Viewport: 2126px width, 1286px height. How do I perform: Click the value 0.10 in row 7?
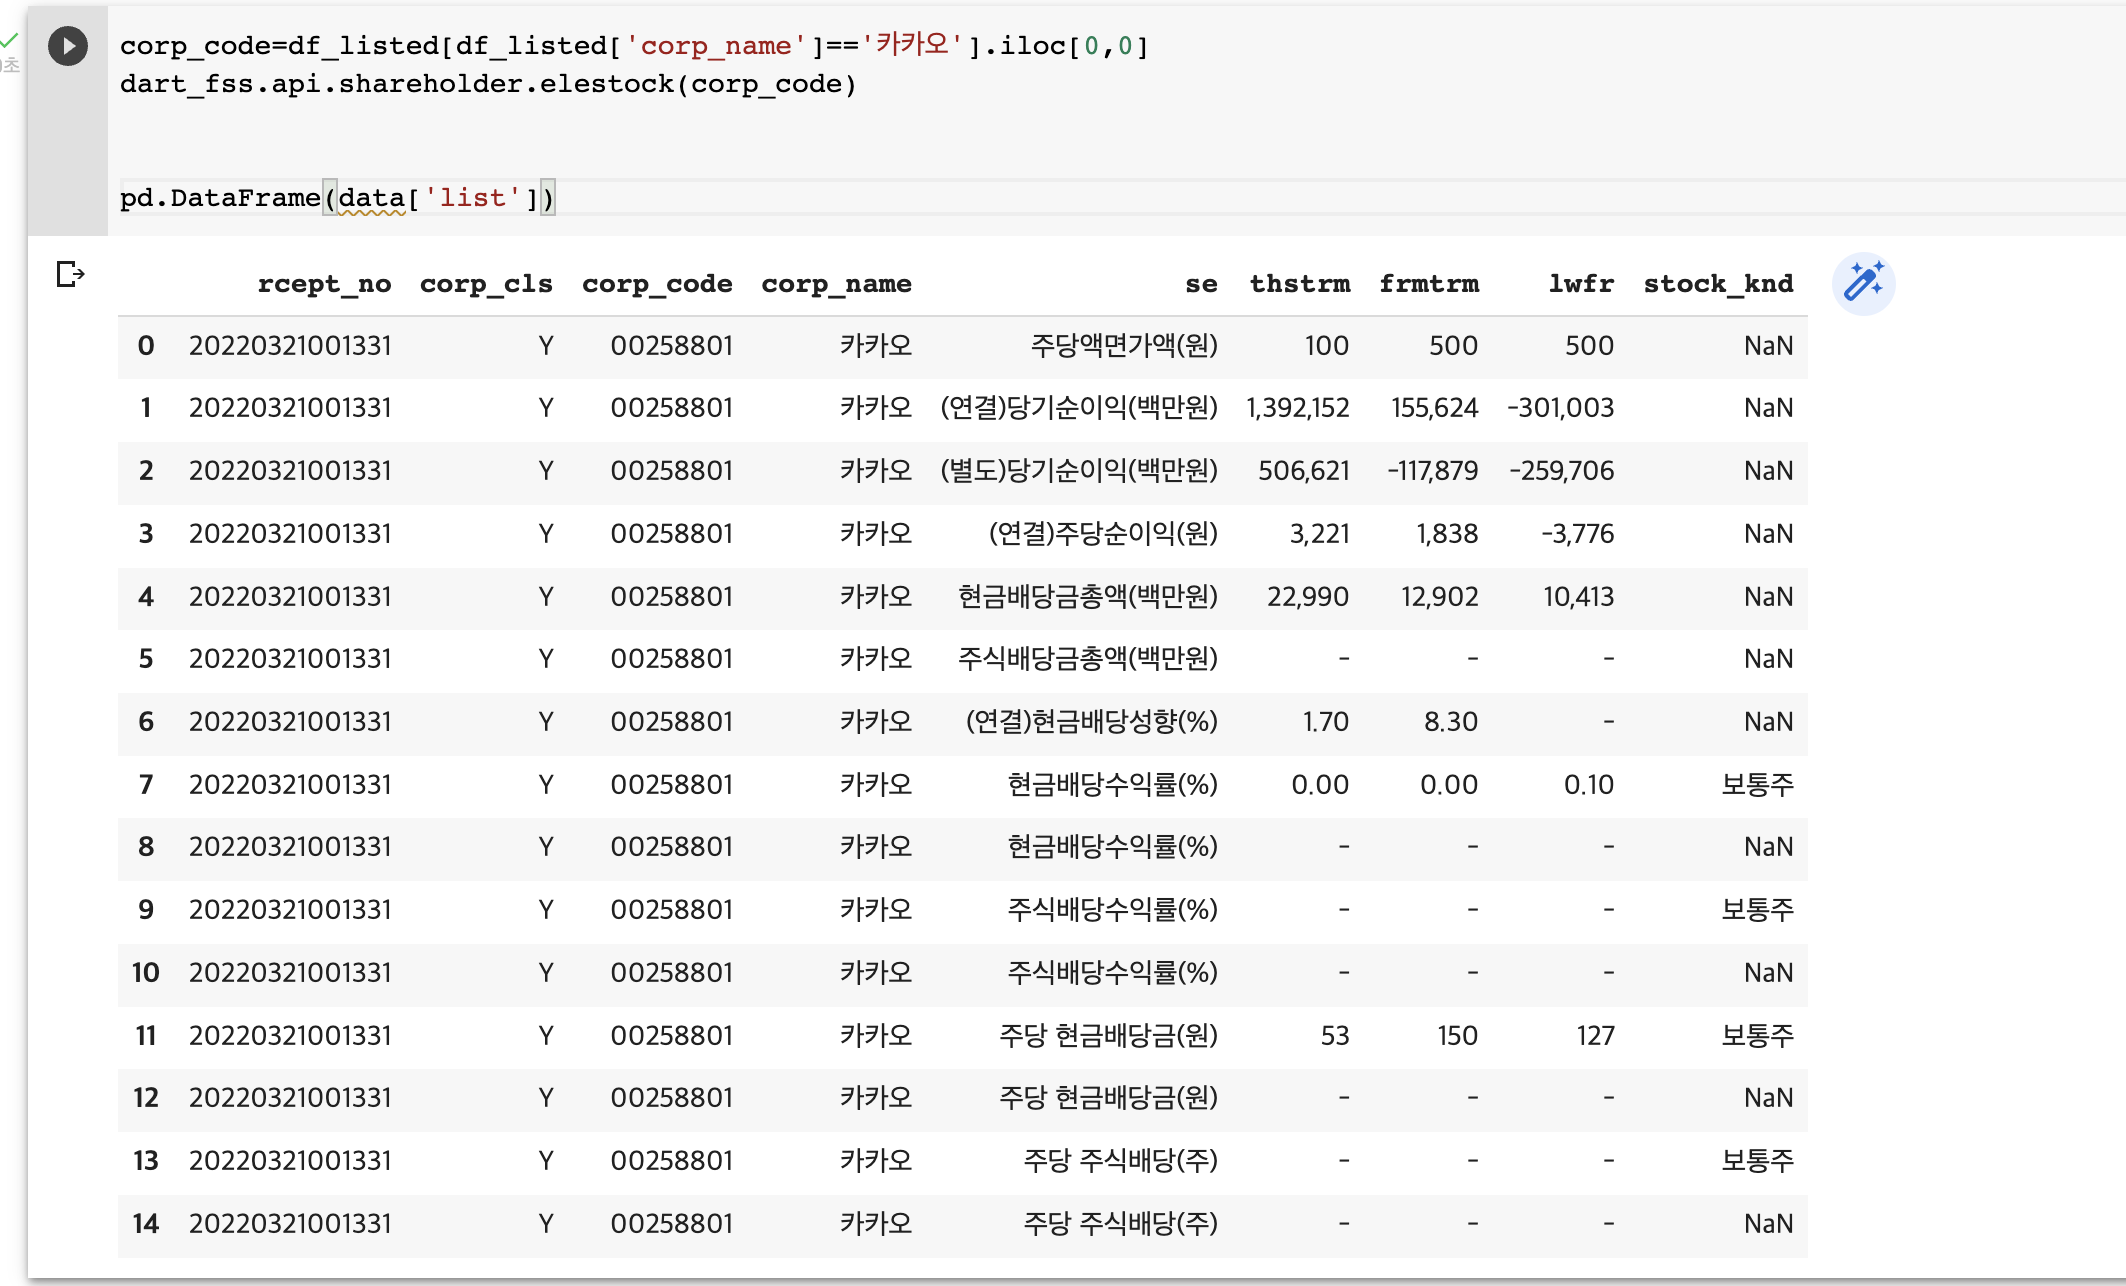(x=1588, y=785)
